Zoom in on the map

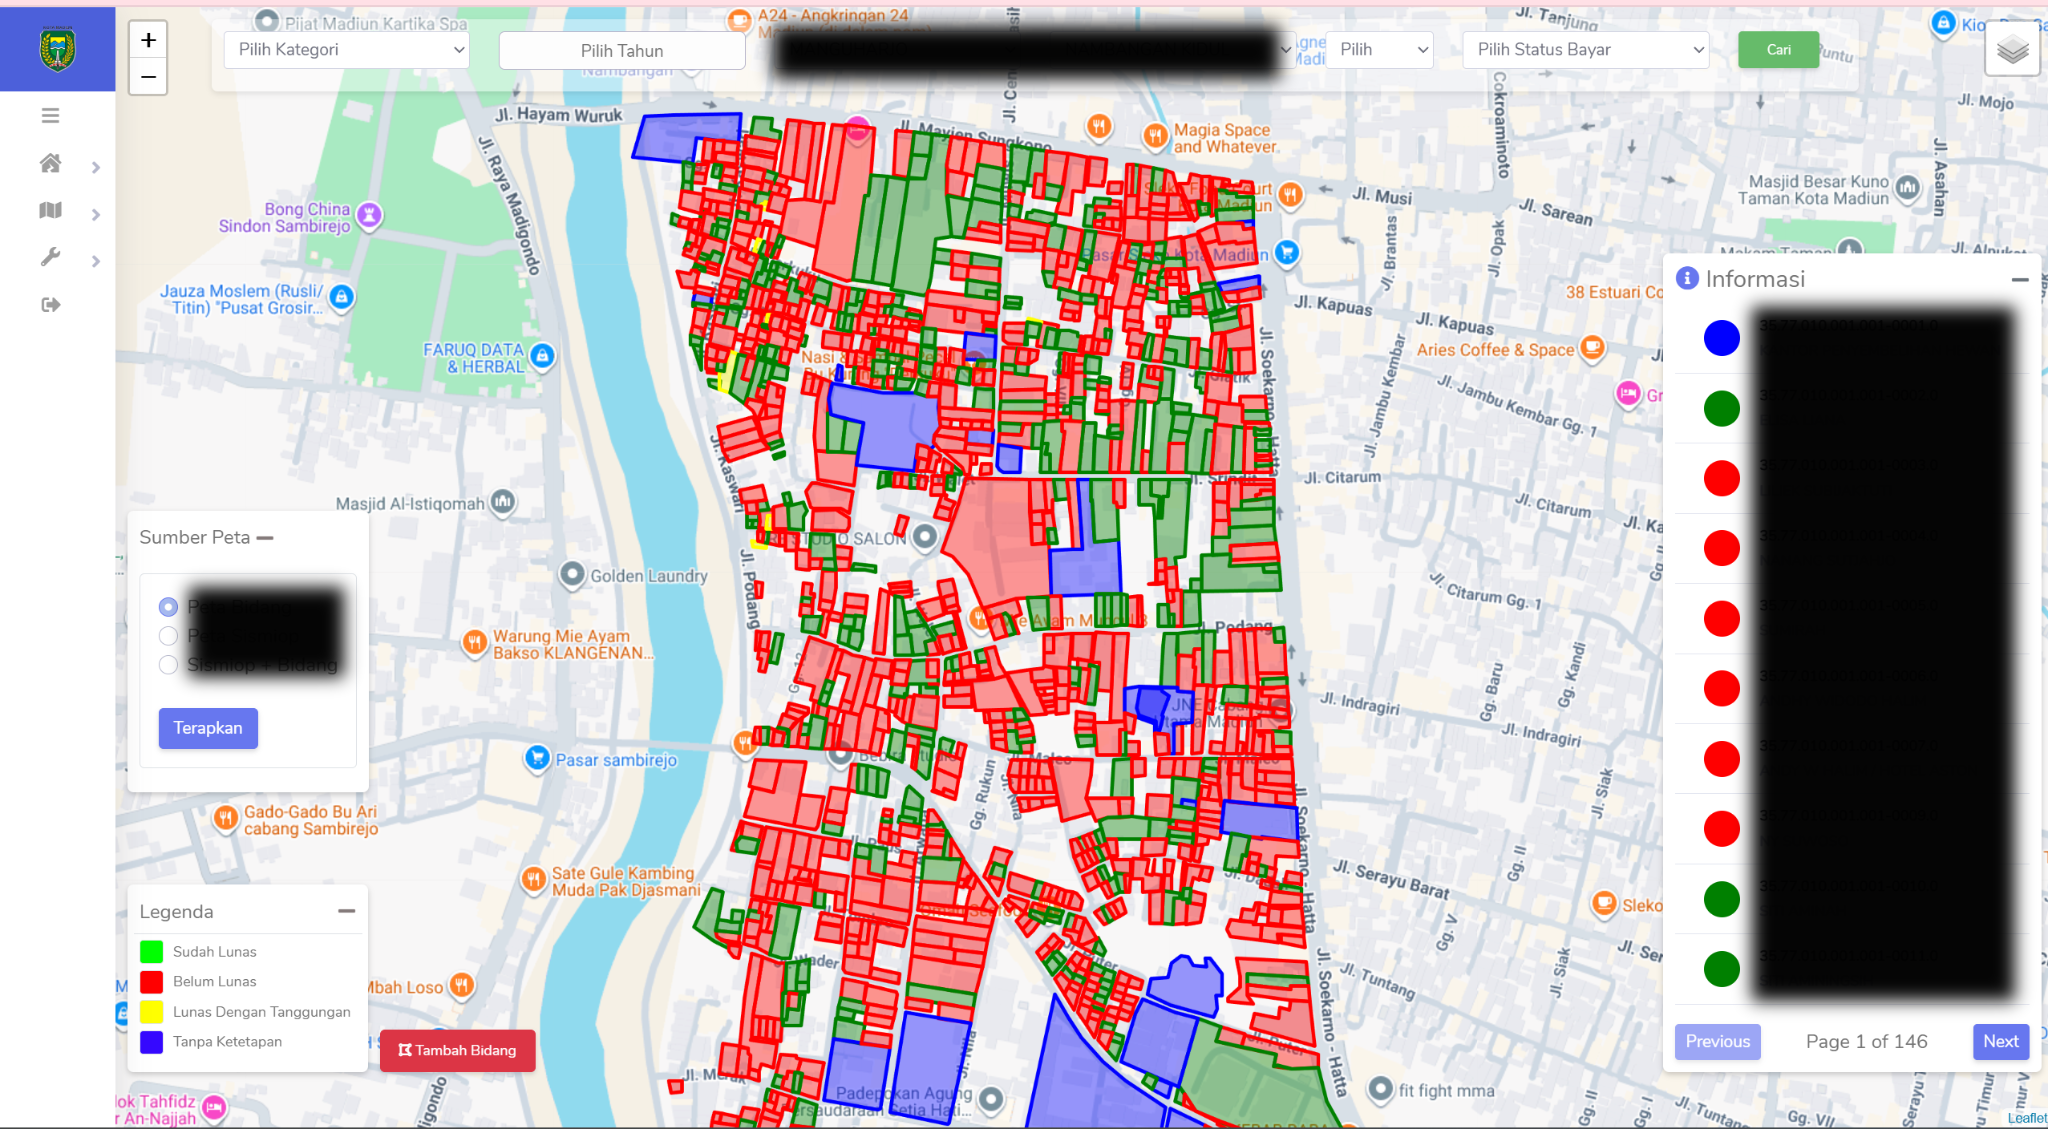pos(148,40)
